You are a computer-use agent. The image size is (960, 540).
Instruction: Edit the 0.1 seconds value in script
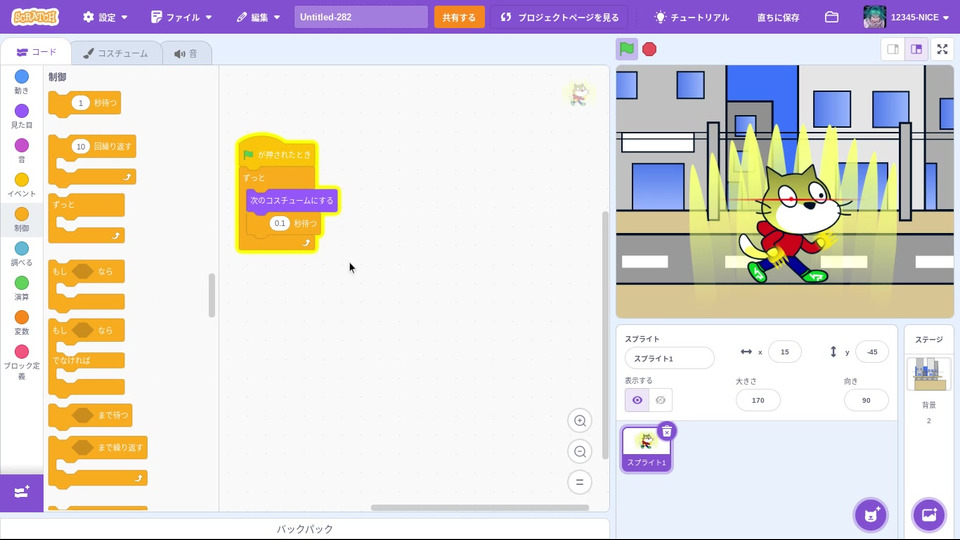tap(280, 223)
